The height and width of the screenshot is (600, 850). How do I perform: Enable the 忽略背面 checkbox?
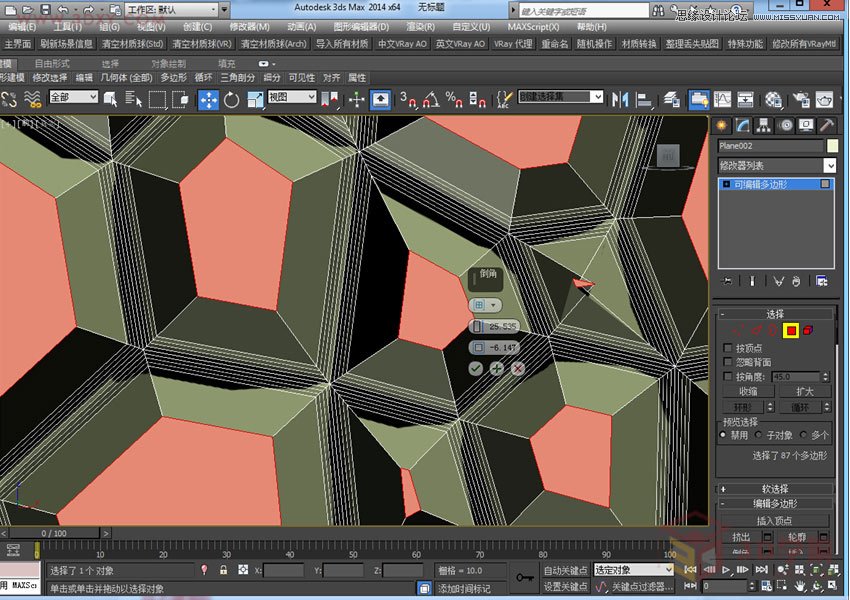click(728, 362)
